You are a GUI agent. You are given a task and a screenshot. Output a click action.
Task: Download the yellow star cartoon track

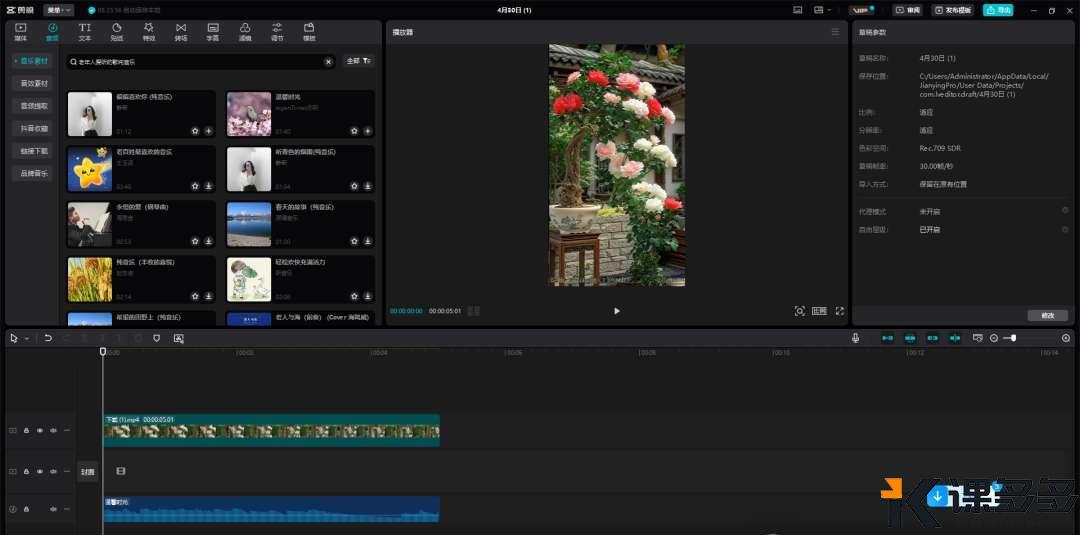209,186
